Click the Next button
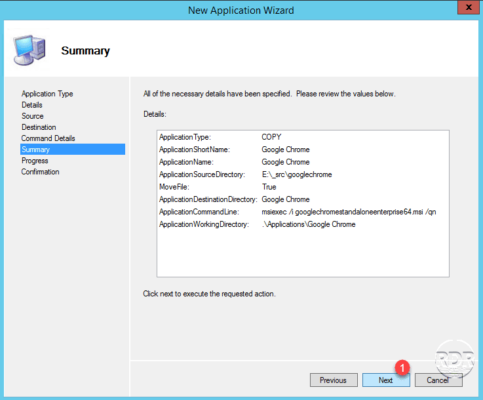The image size is (483, 400). pyautogui.click(x=386, y=380)
